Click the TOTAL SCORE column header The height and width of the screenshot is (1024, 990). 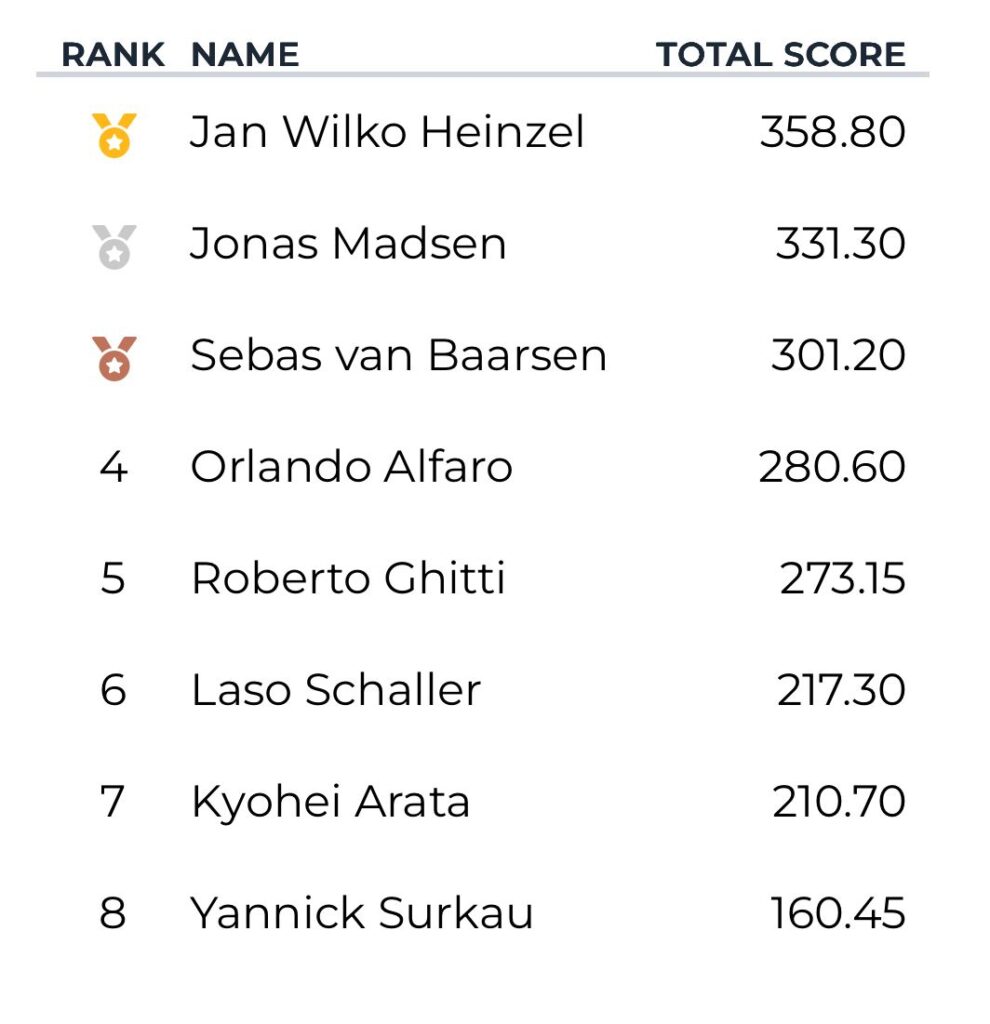click(780, 54)
